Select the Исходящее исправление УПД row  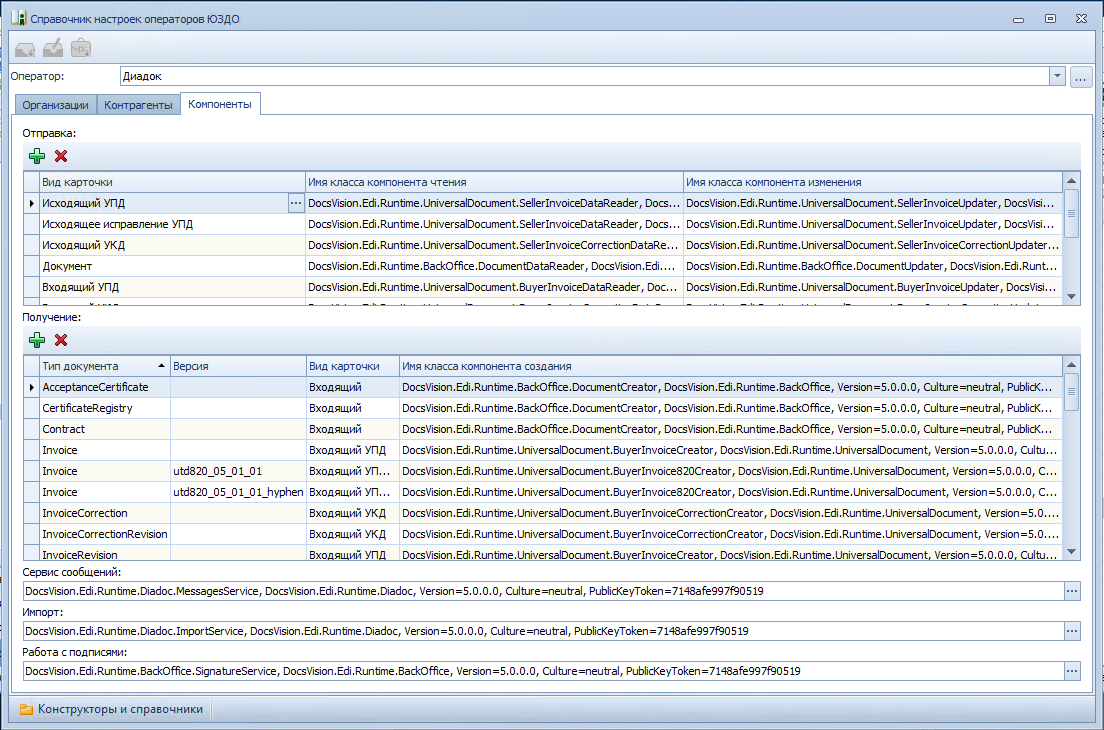(x=542, y=224)
